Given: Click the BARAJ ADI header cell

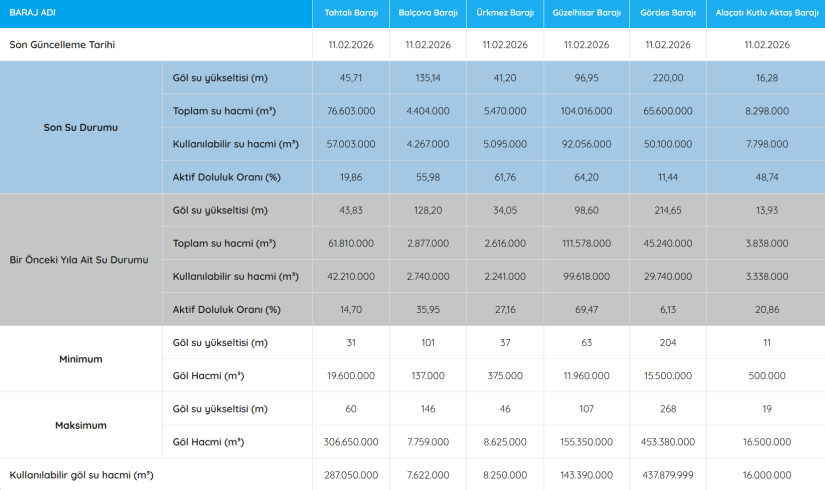Looking at the screenshot, I should click(x=34, y=13).
